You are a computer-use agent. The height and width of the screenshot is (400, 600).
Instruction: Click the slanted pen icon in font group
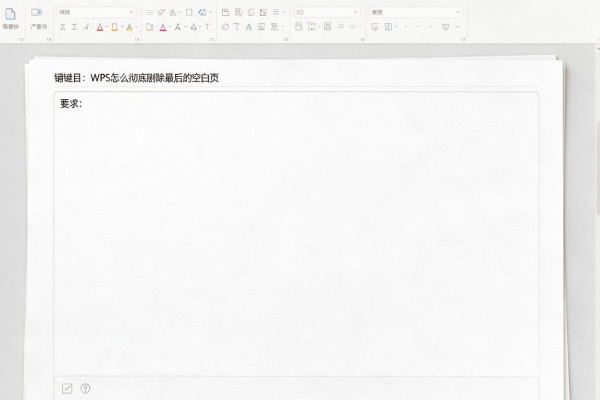pos(87,27)
